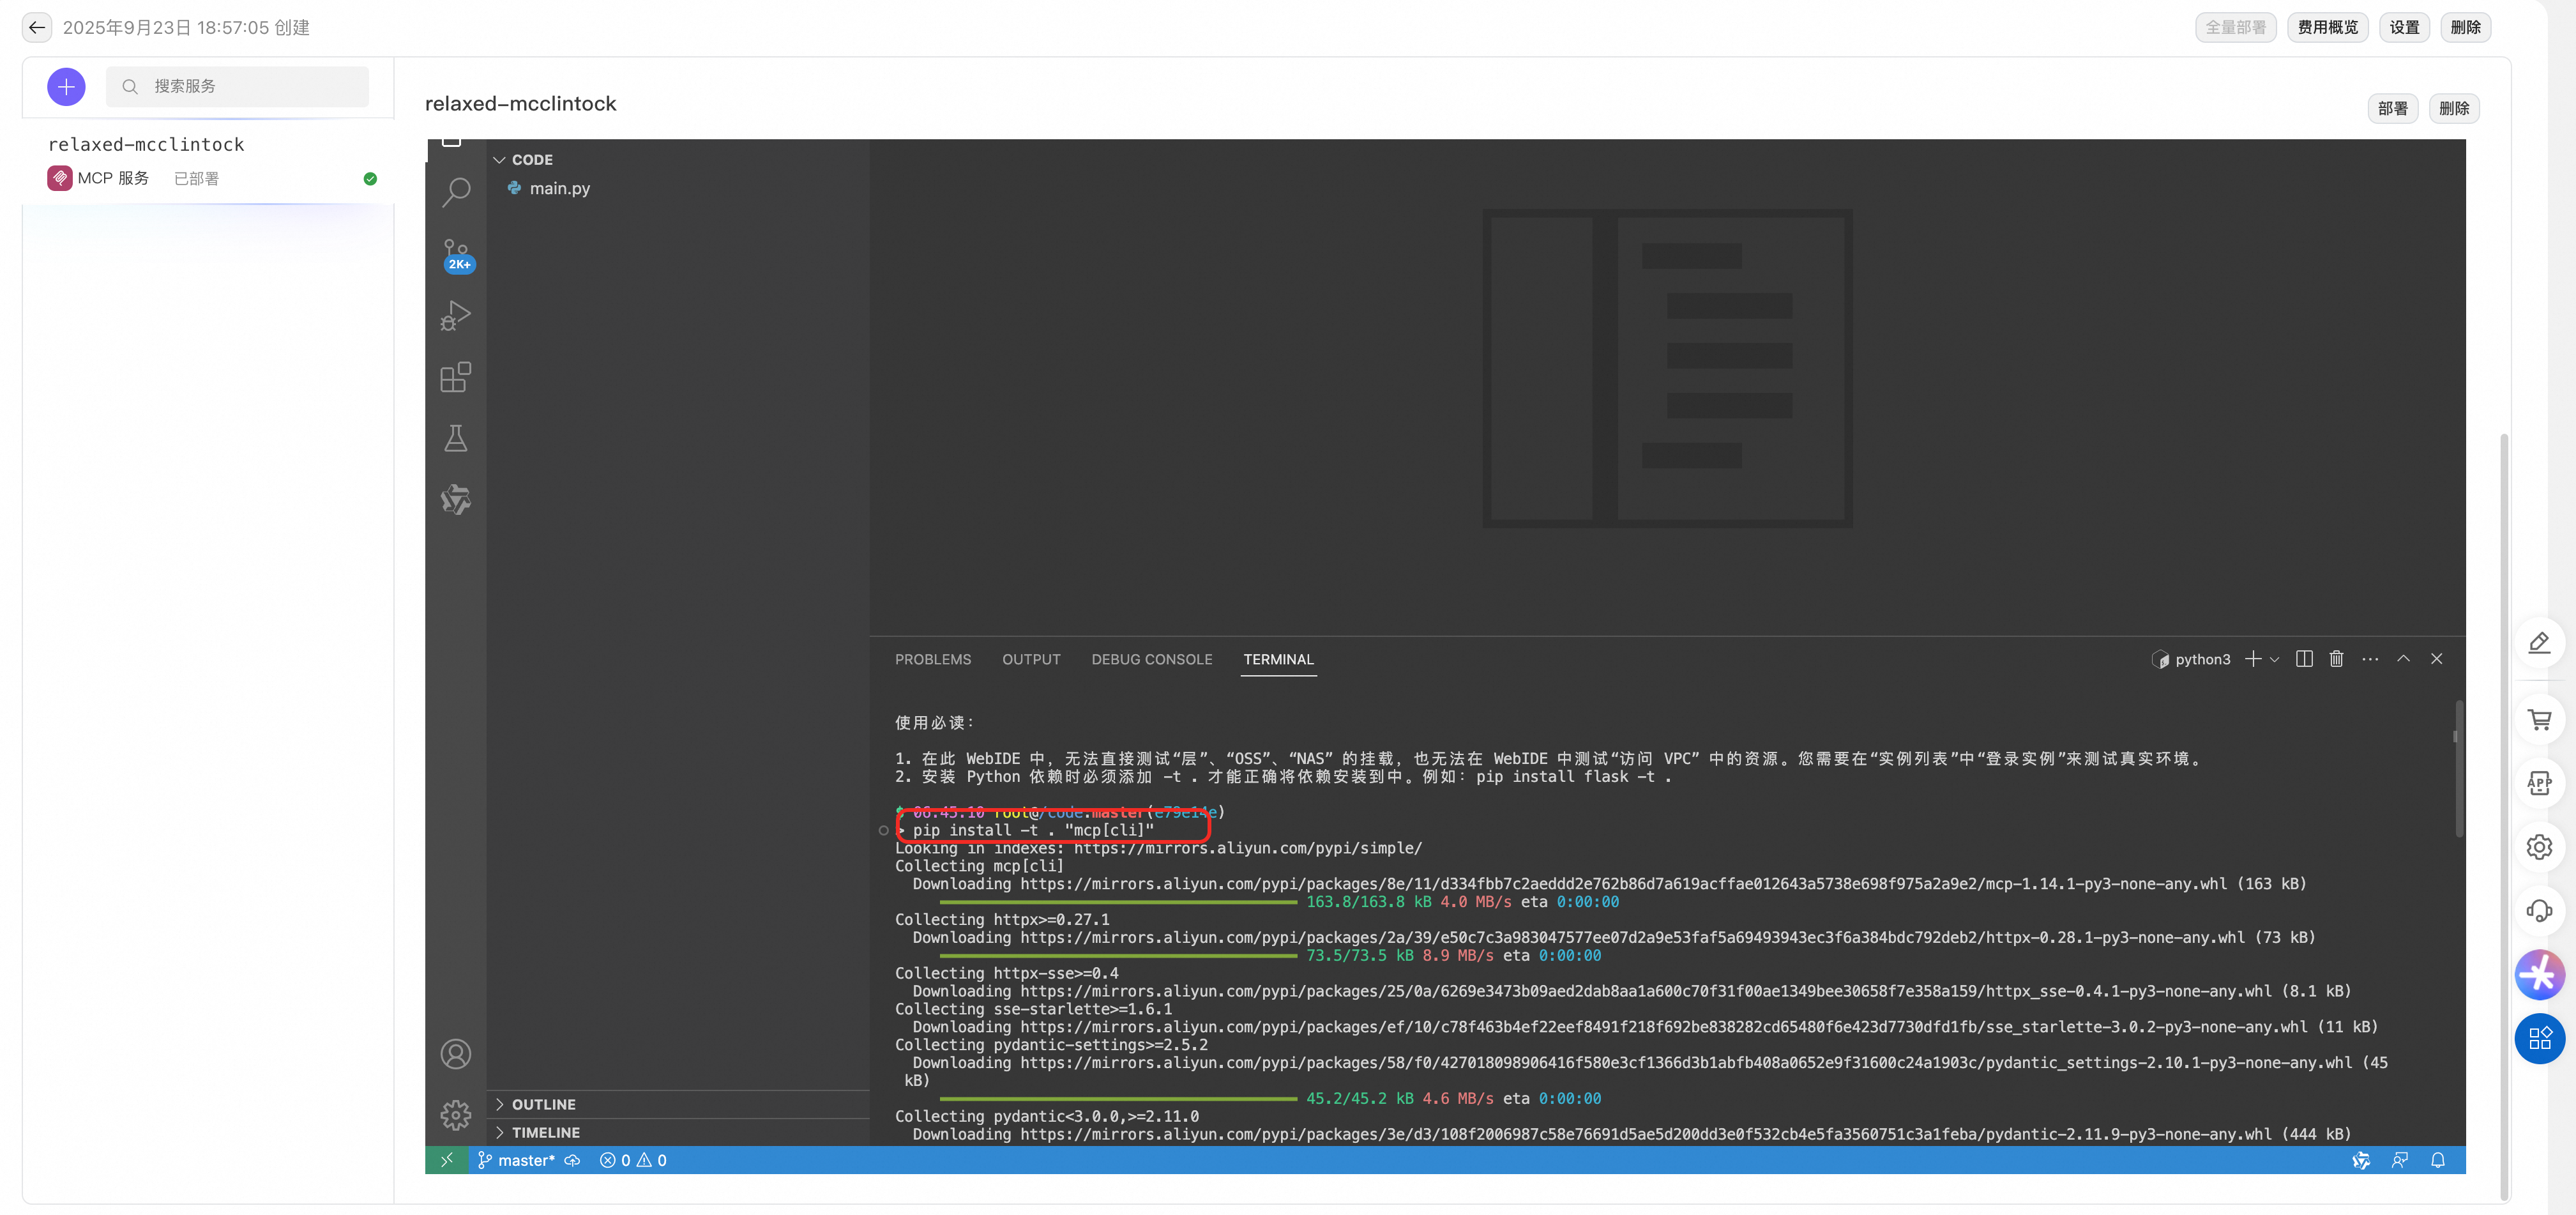Kill terminal with trash icon
The width and height of the screenshot is (2576, 1215).
[2336, 659]
